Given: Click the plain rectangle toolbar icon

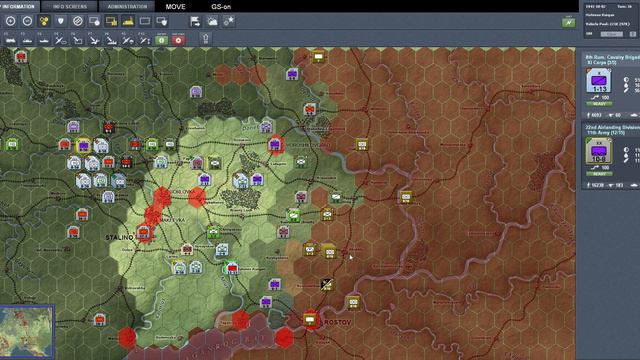Looking at the screenshot, I should 145,21.
